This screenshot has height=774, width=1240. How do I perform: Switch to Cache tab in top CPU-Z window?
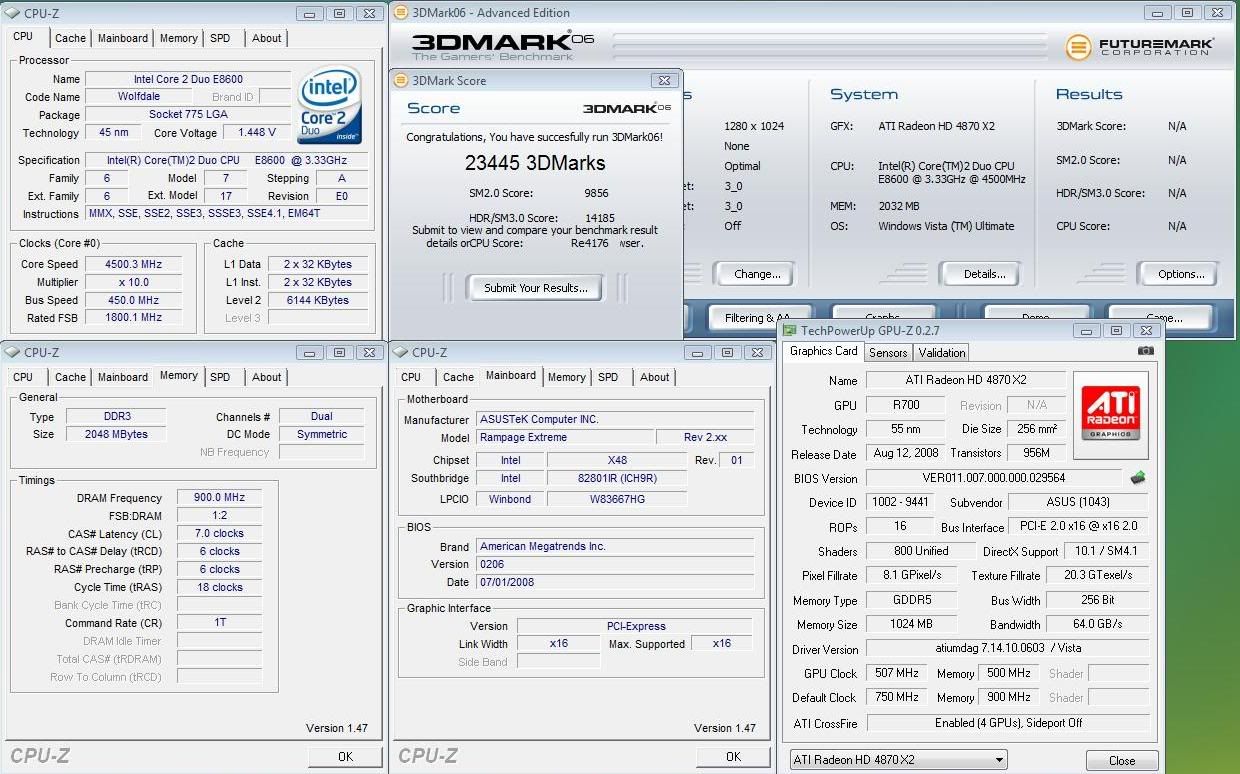point(70,38)
